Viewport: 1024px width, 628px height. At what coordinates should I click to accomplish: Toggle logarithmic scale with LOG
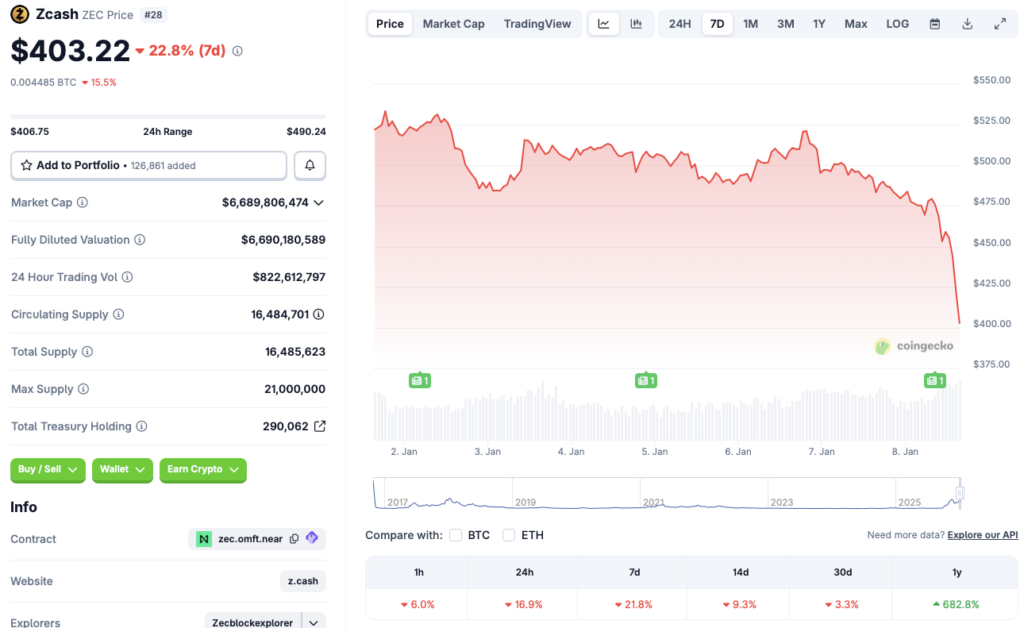click(896, 23)
